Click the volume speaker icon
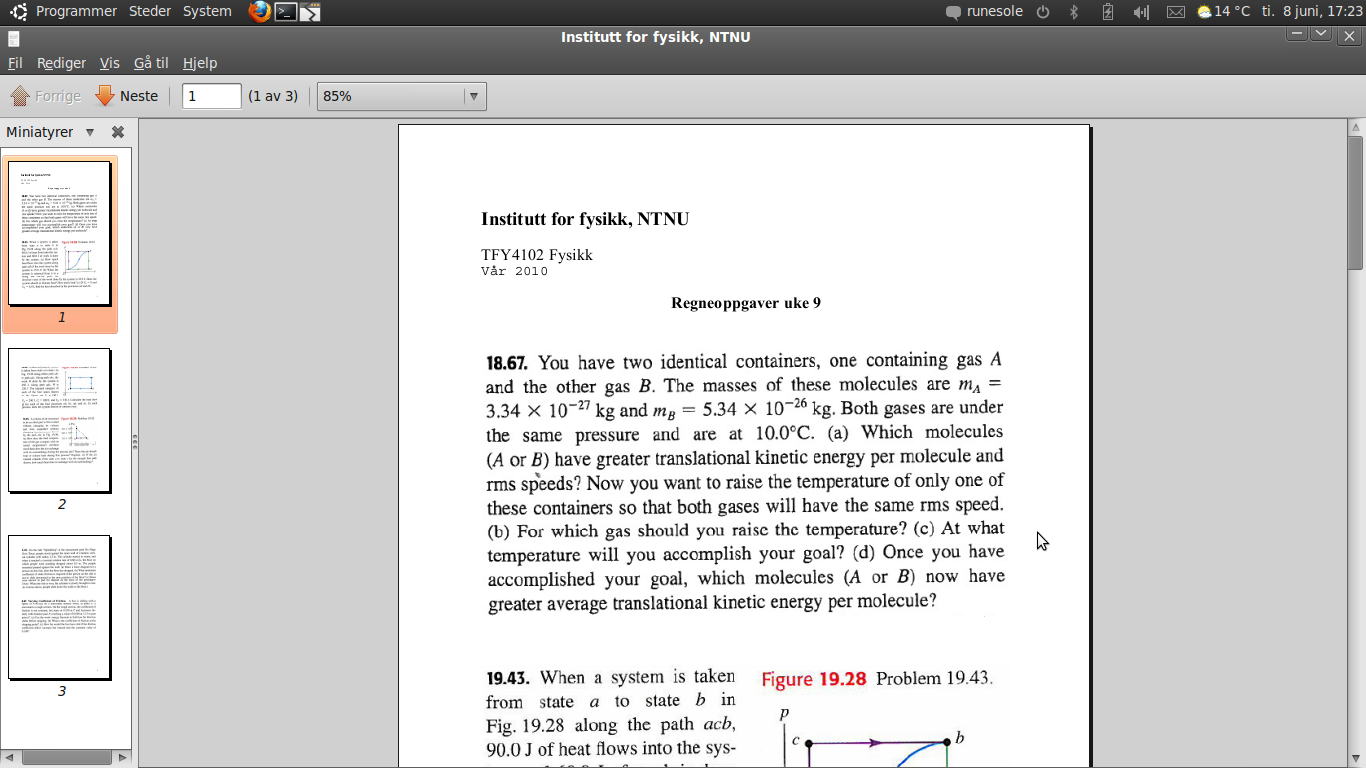 tap(1141, 12)
